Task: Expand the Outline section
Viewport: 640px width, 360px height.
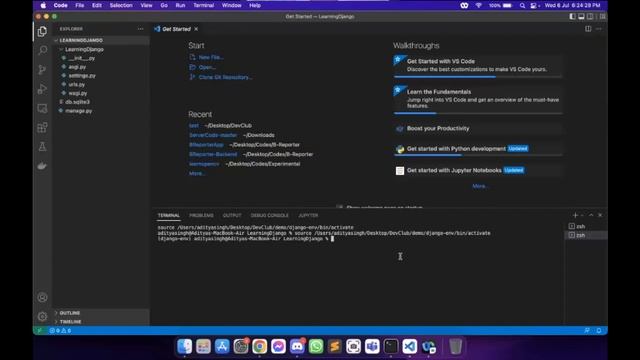Action: [100, 313]
